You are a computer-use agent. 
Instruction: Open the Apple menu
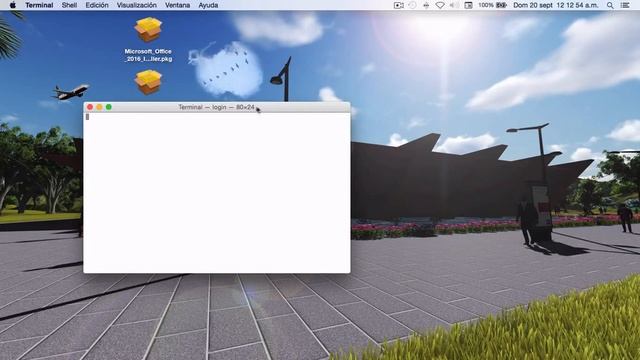[x=13, y=5]
